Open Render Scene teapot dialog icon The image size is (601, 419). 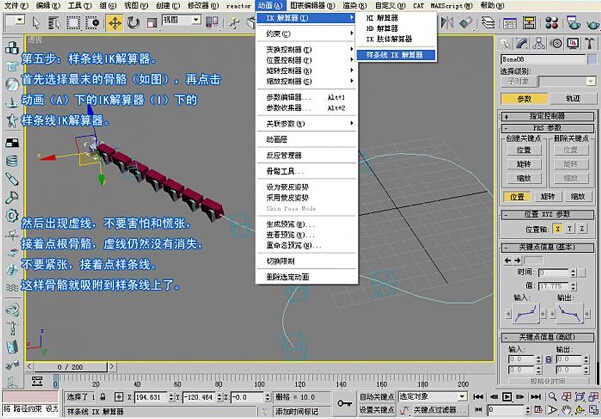pyautogui.click(x=573, y=23)
